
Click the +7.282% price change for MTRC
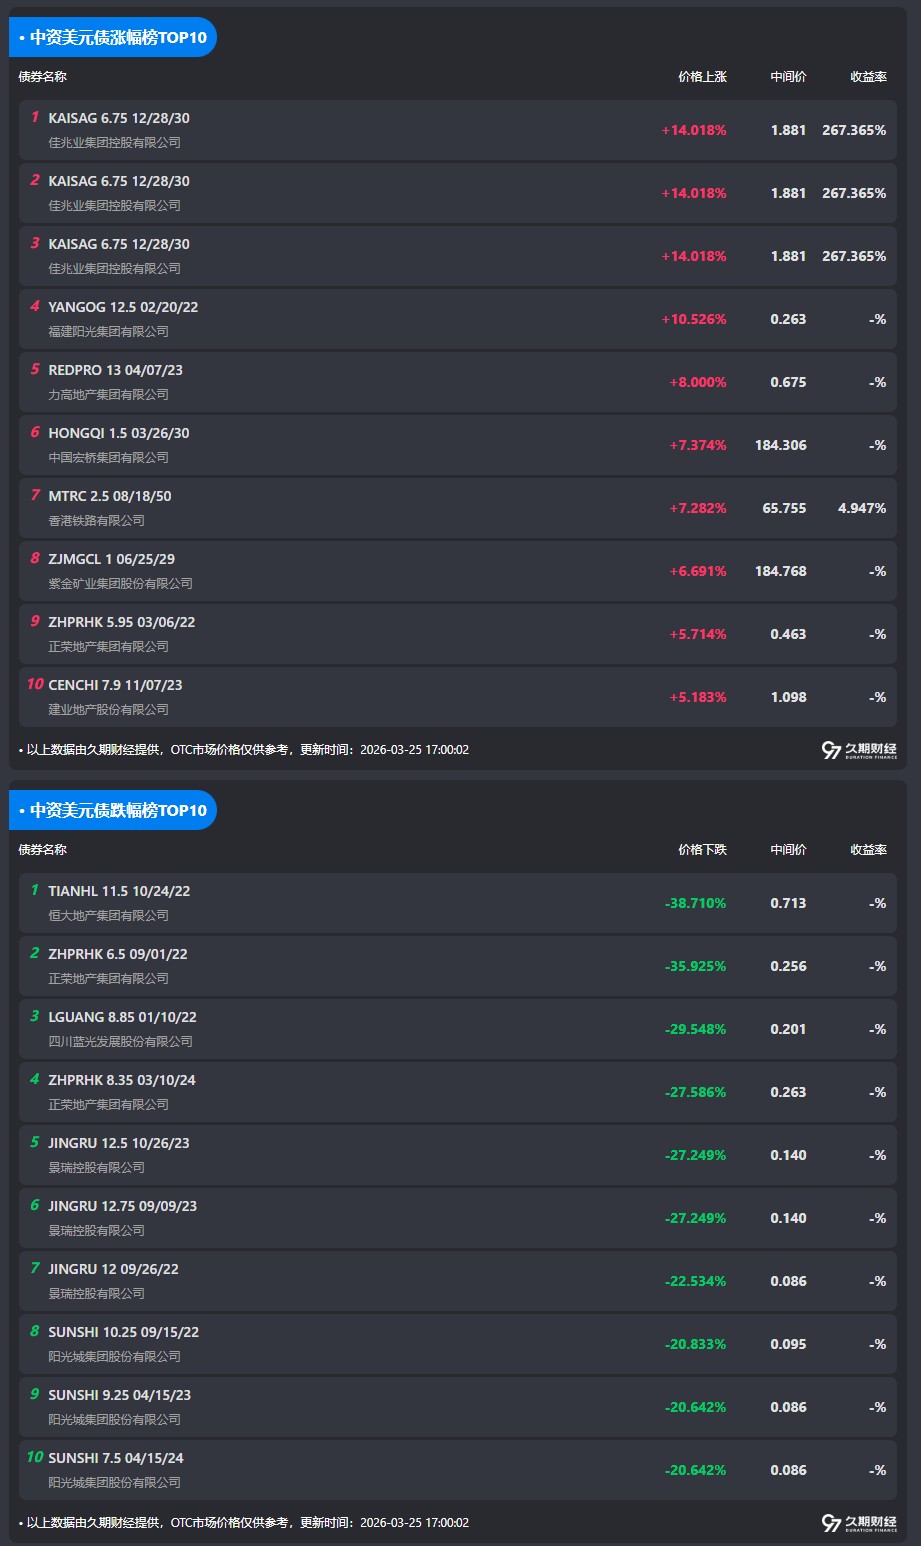tap(697, 509)
